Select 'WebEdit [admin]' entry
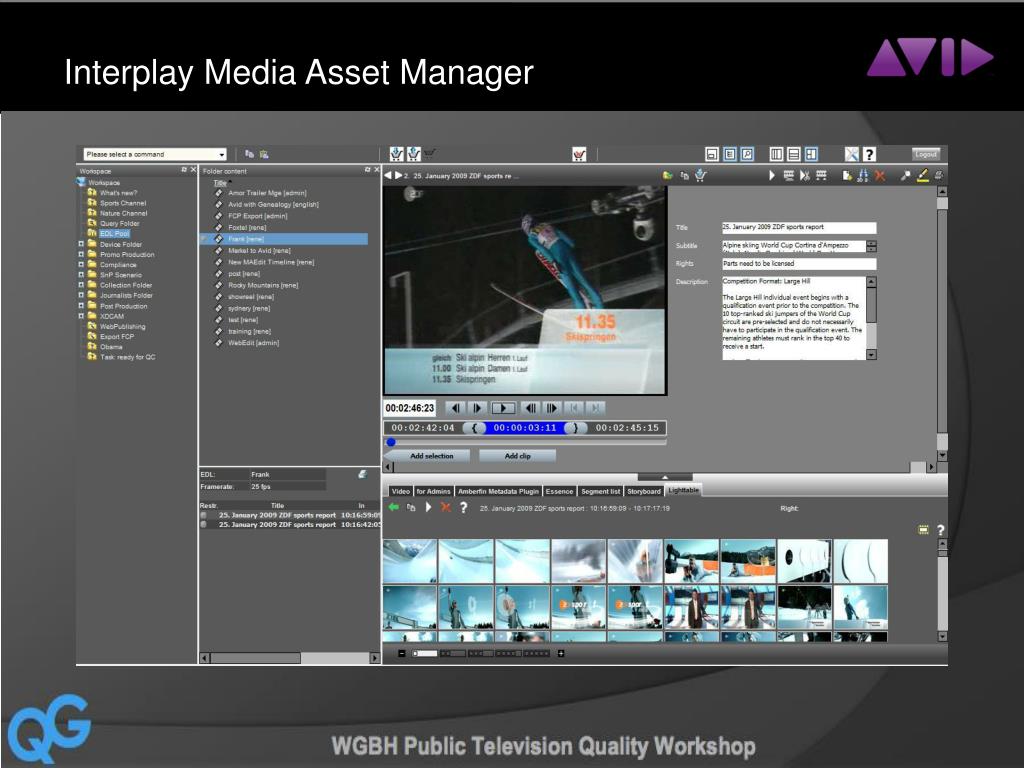 [253, 343]
